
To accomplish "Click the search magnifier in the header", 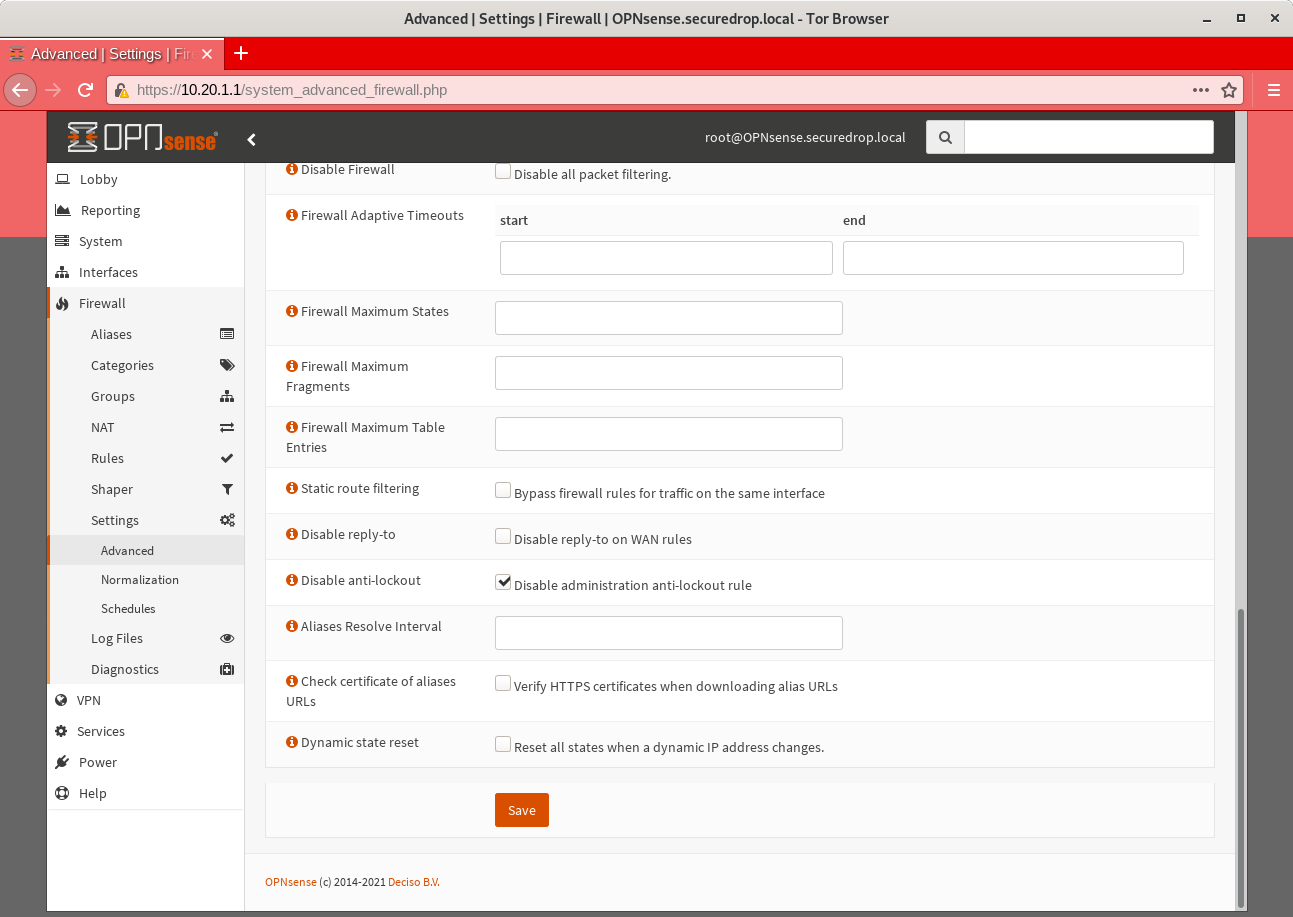I will pos(944,137).
